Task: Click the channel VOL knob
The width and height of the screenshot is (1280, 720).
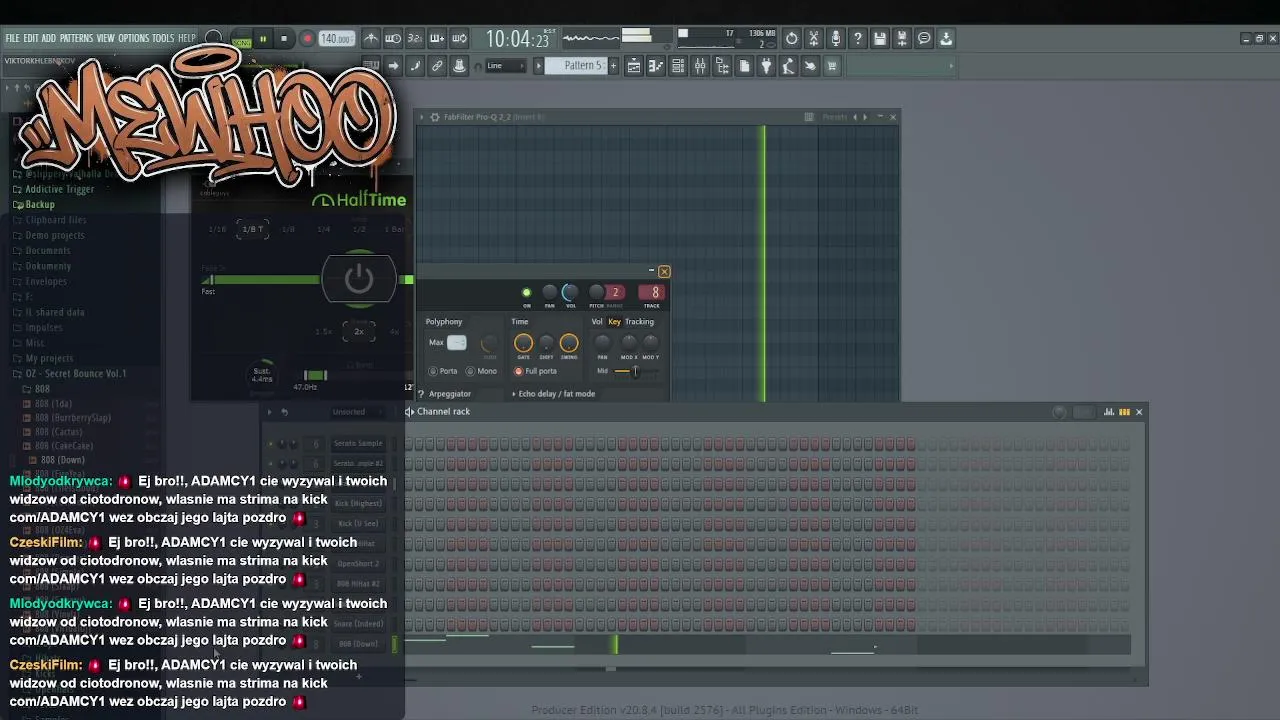Action: (x=569, y=292)
